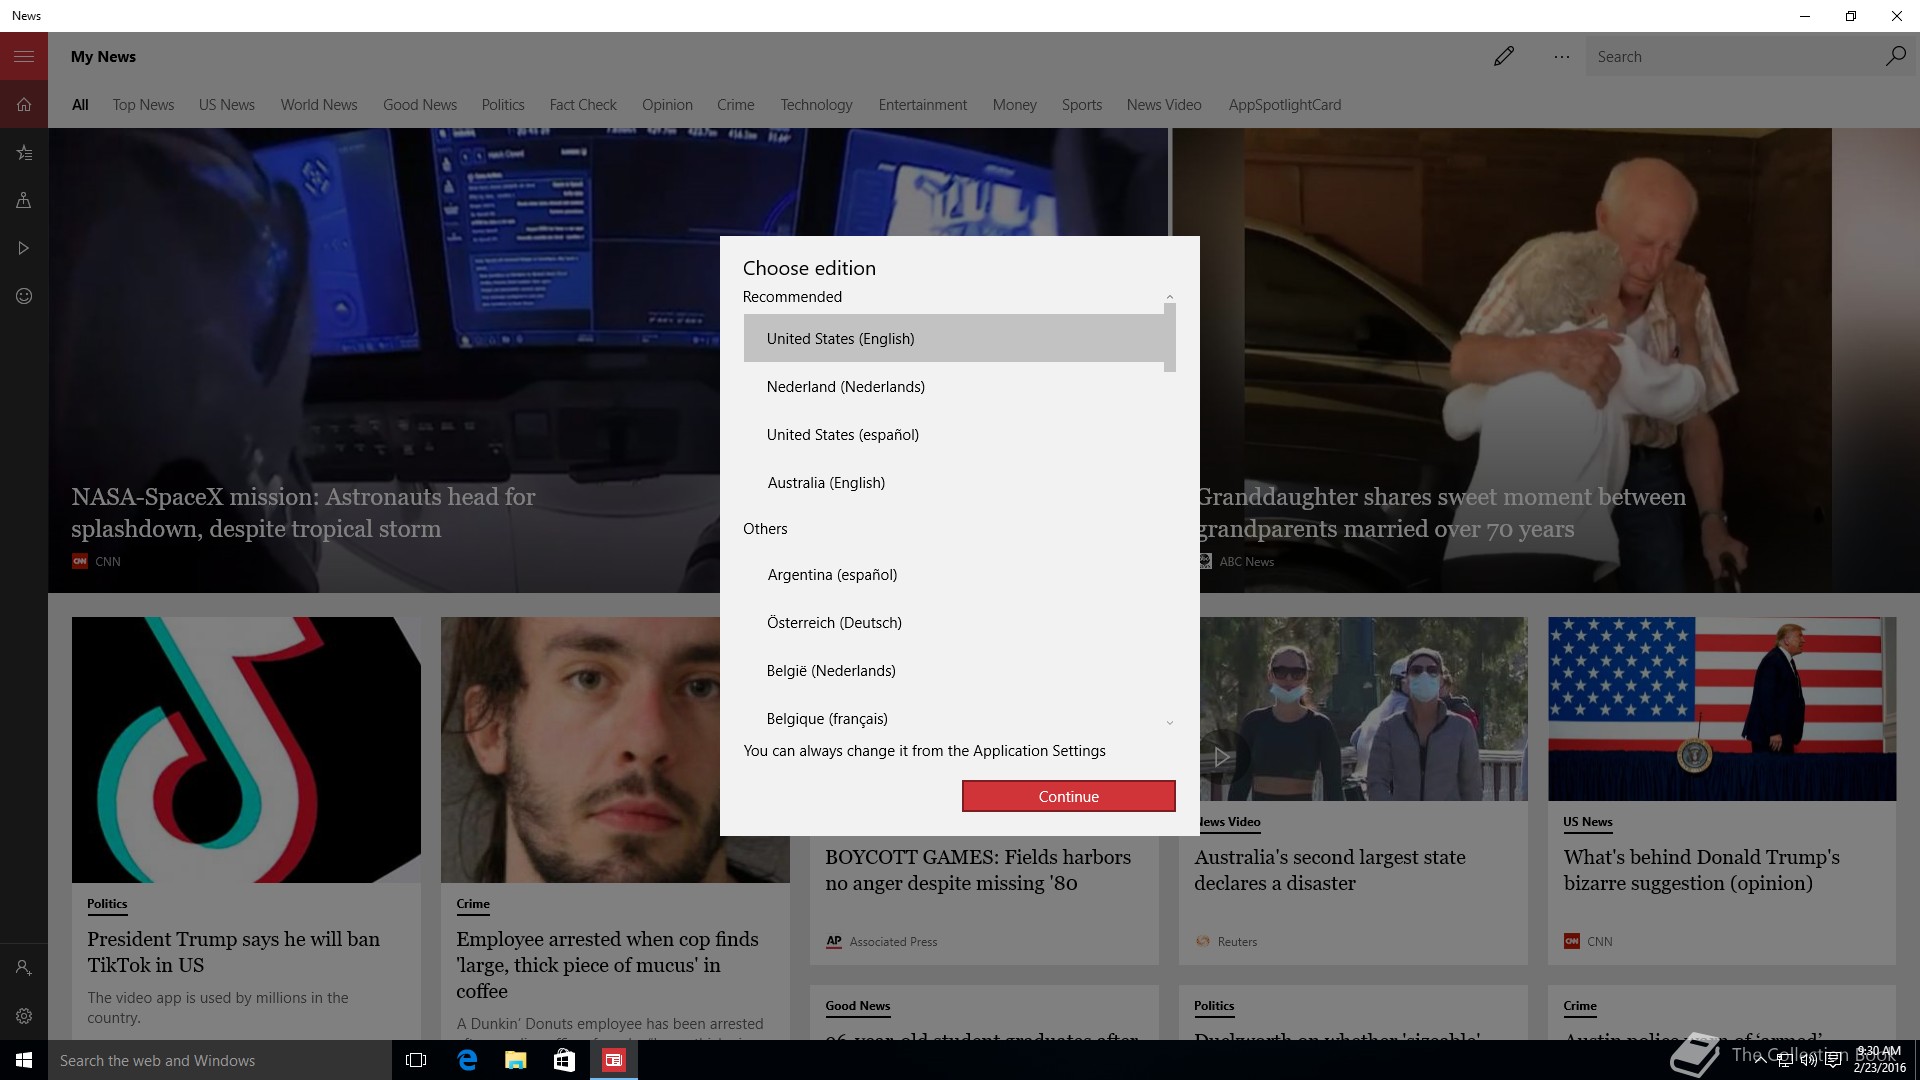
Task: Open the Technology tab
Action: pyautogui.click(x=816, y=105)
